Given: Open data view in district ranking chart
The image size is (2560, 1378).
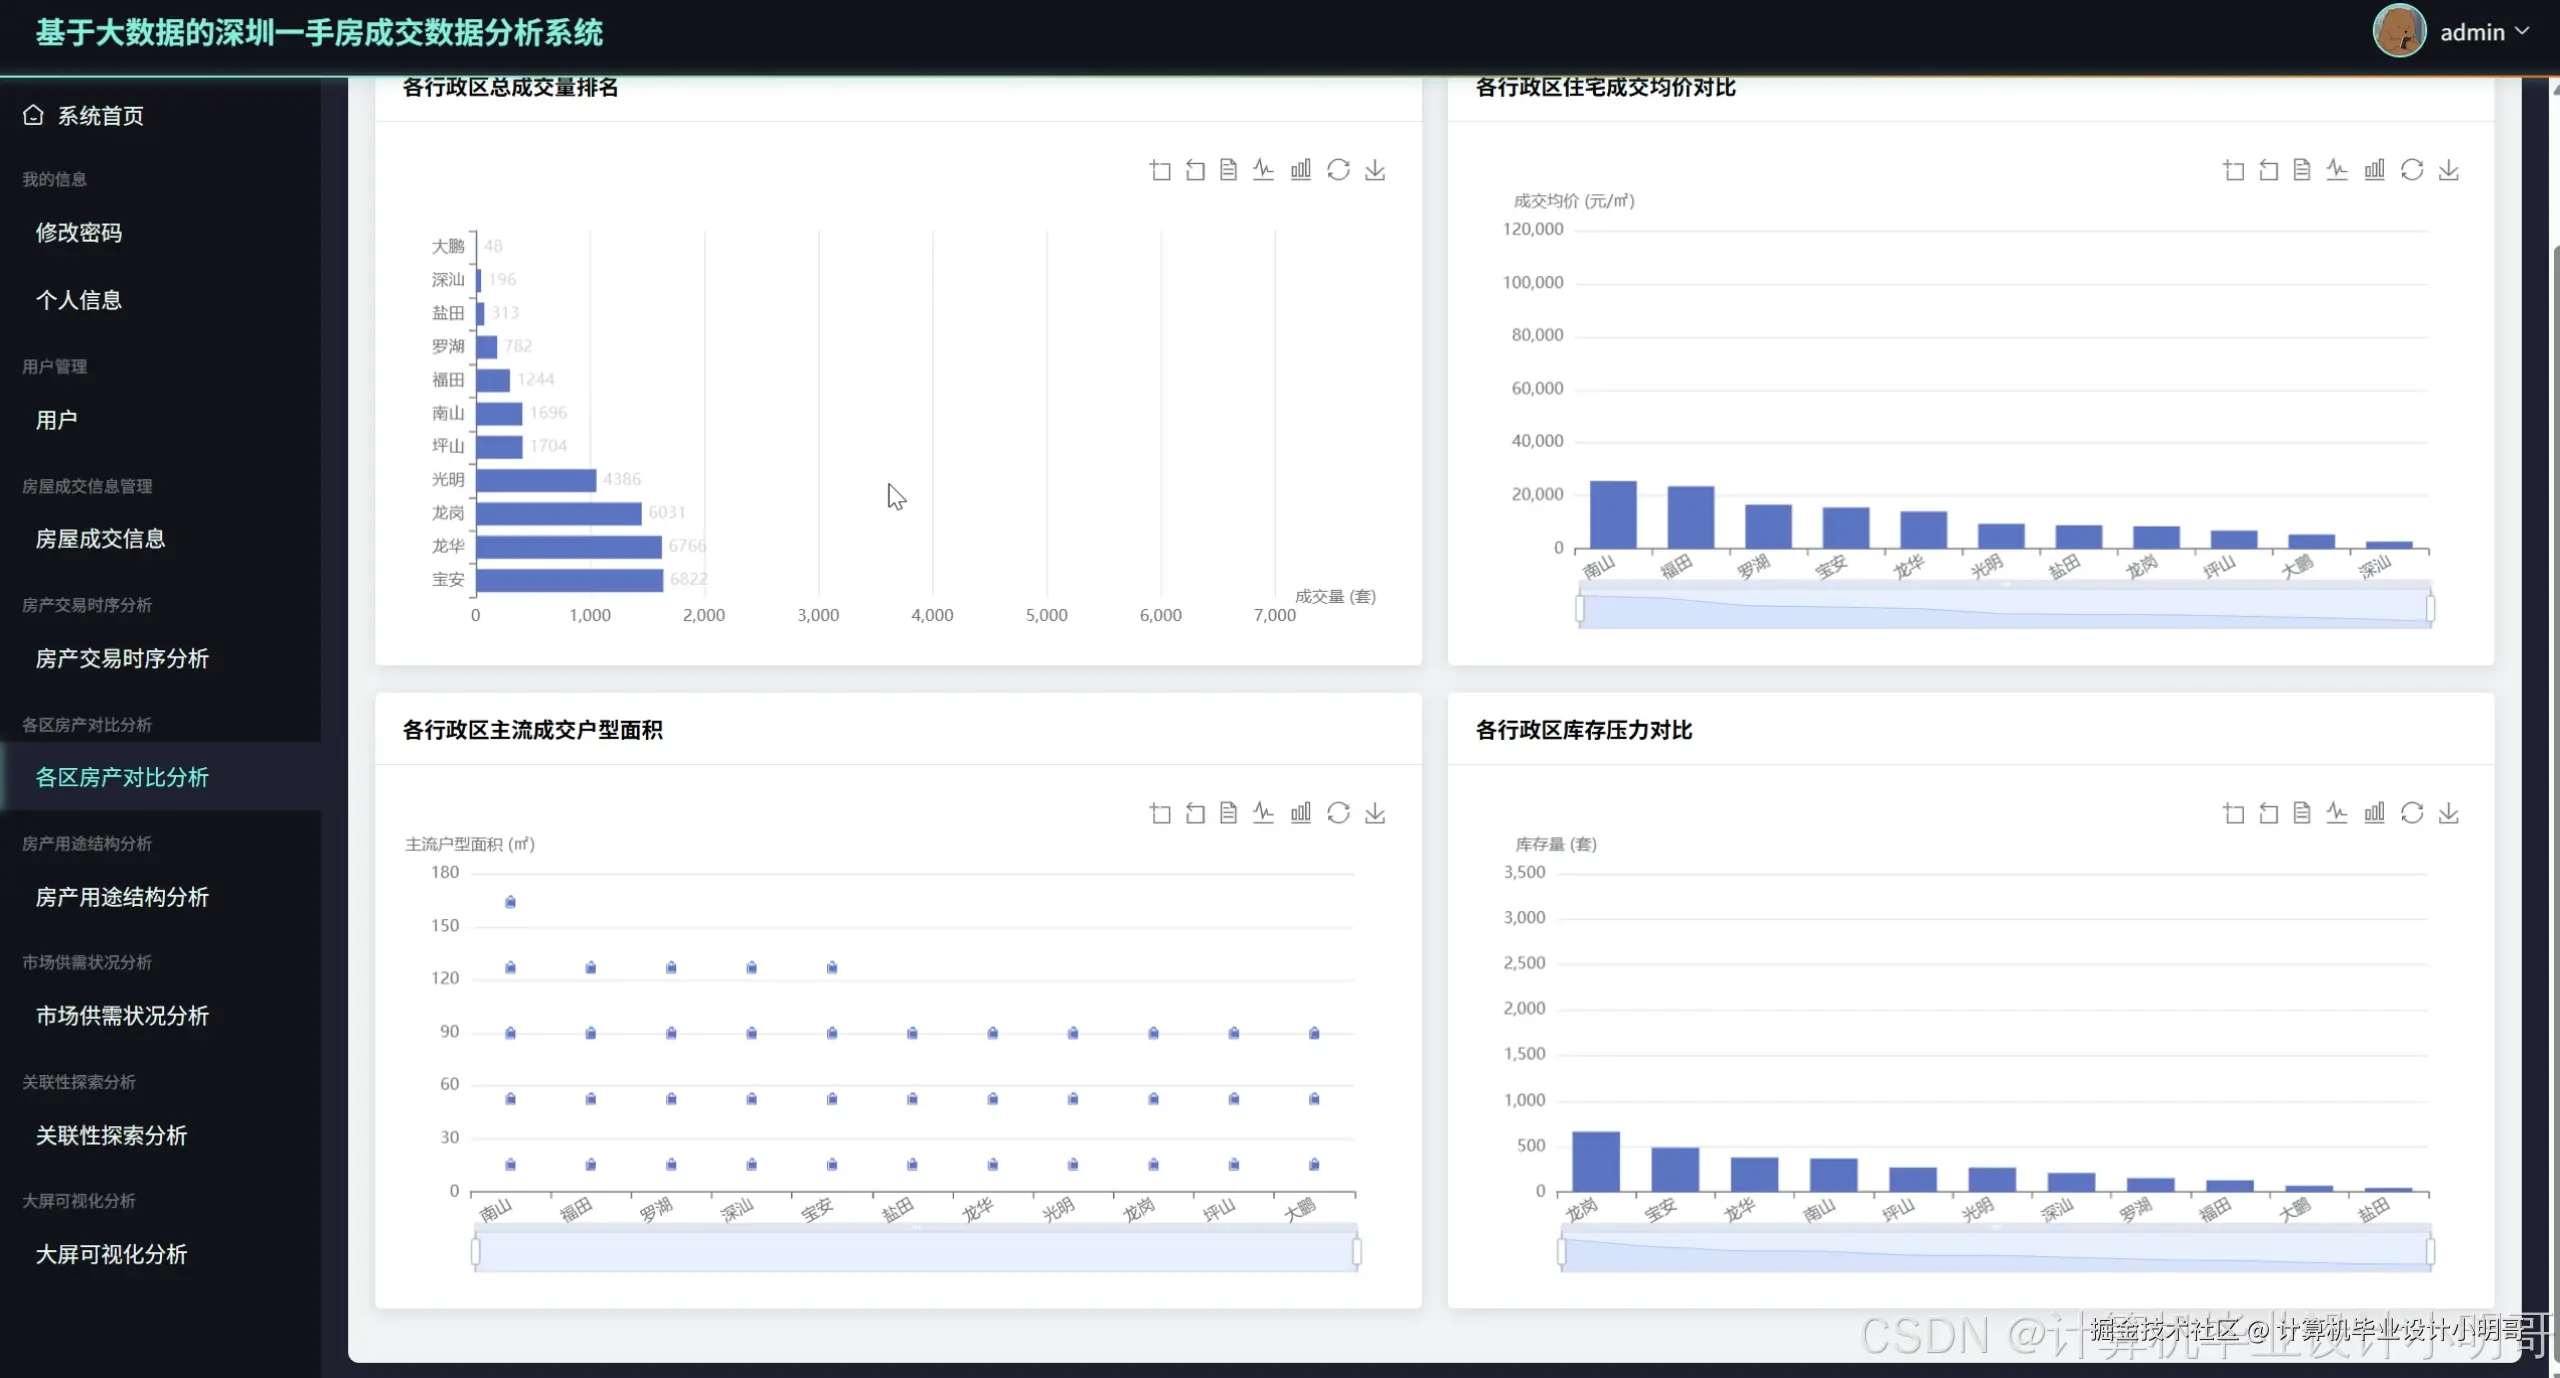Looking at the screenshot, I should click(1228, 170).
